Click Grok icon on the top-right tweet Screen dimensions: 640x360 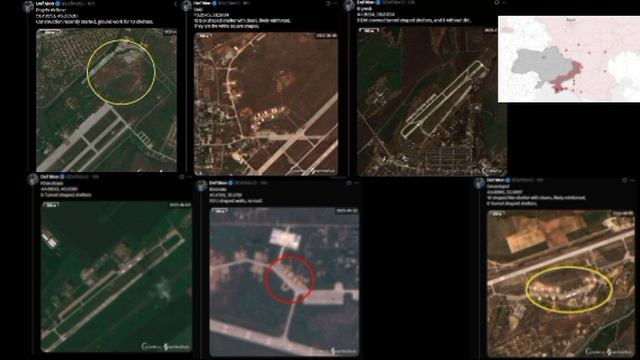497,2
